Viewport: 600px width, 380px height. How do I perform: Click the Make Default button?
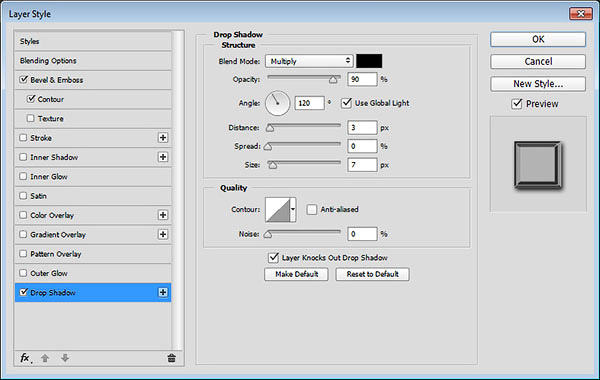(x=296, y=274)
